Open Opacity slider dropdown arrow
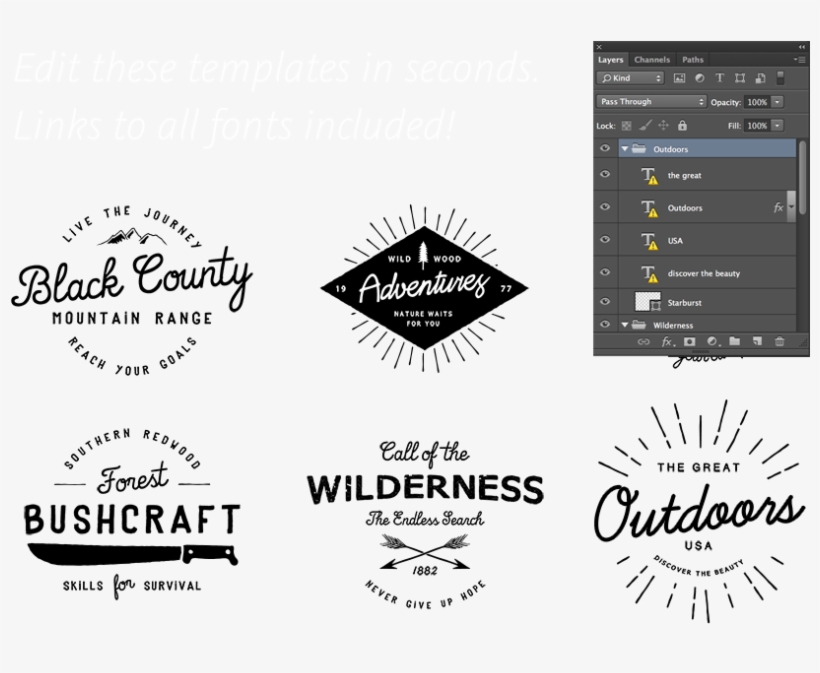 778,102
